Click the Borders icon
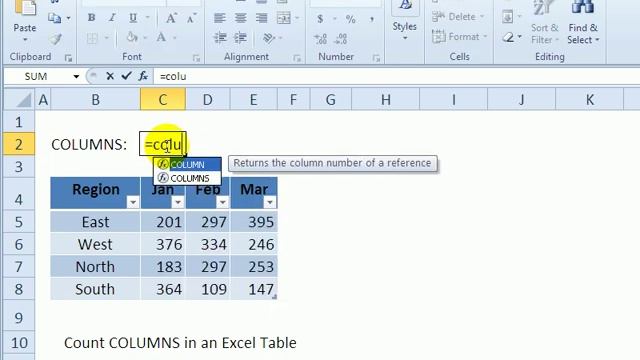The height and width of the screenshot is (360, 640). tap(92, 38)
